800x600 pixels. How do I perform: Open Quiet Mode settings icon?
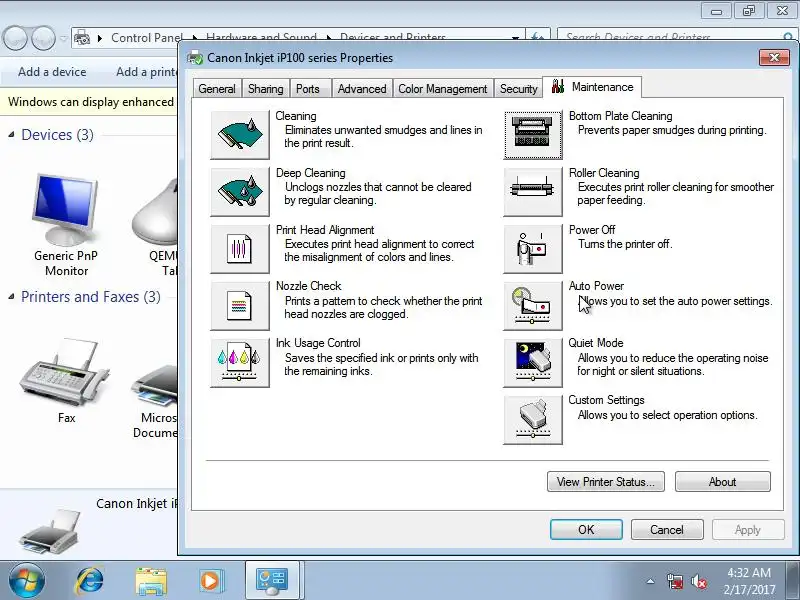coord(533,363)
